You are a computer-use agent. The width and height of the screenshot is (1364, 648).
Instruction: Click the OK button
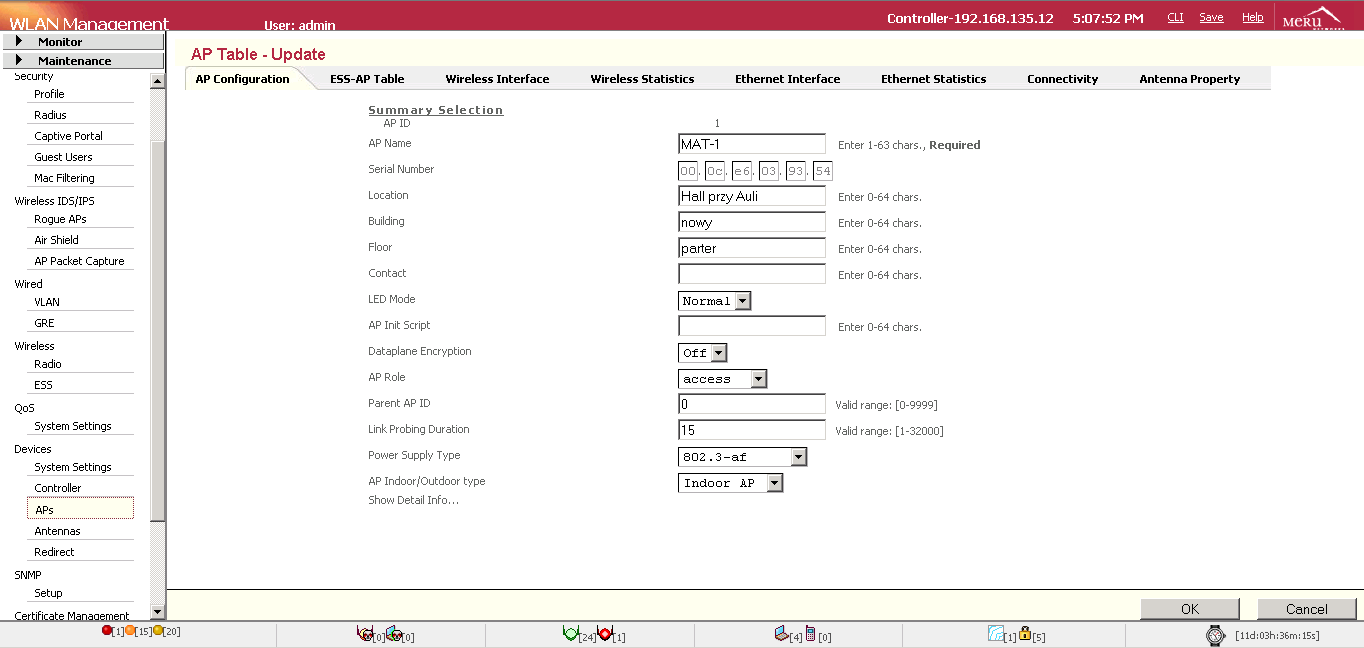point(1190,609)
